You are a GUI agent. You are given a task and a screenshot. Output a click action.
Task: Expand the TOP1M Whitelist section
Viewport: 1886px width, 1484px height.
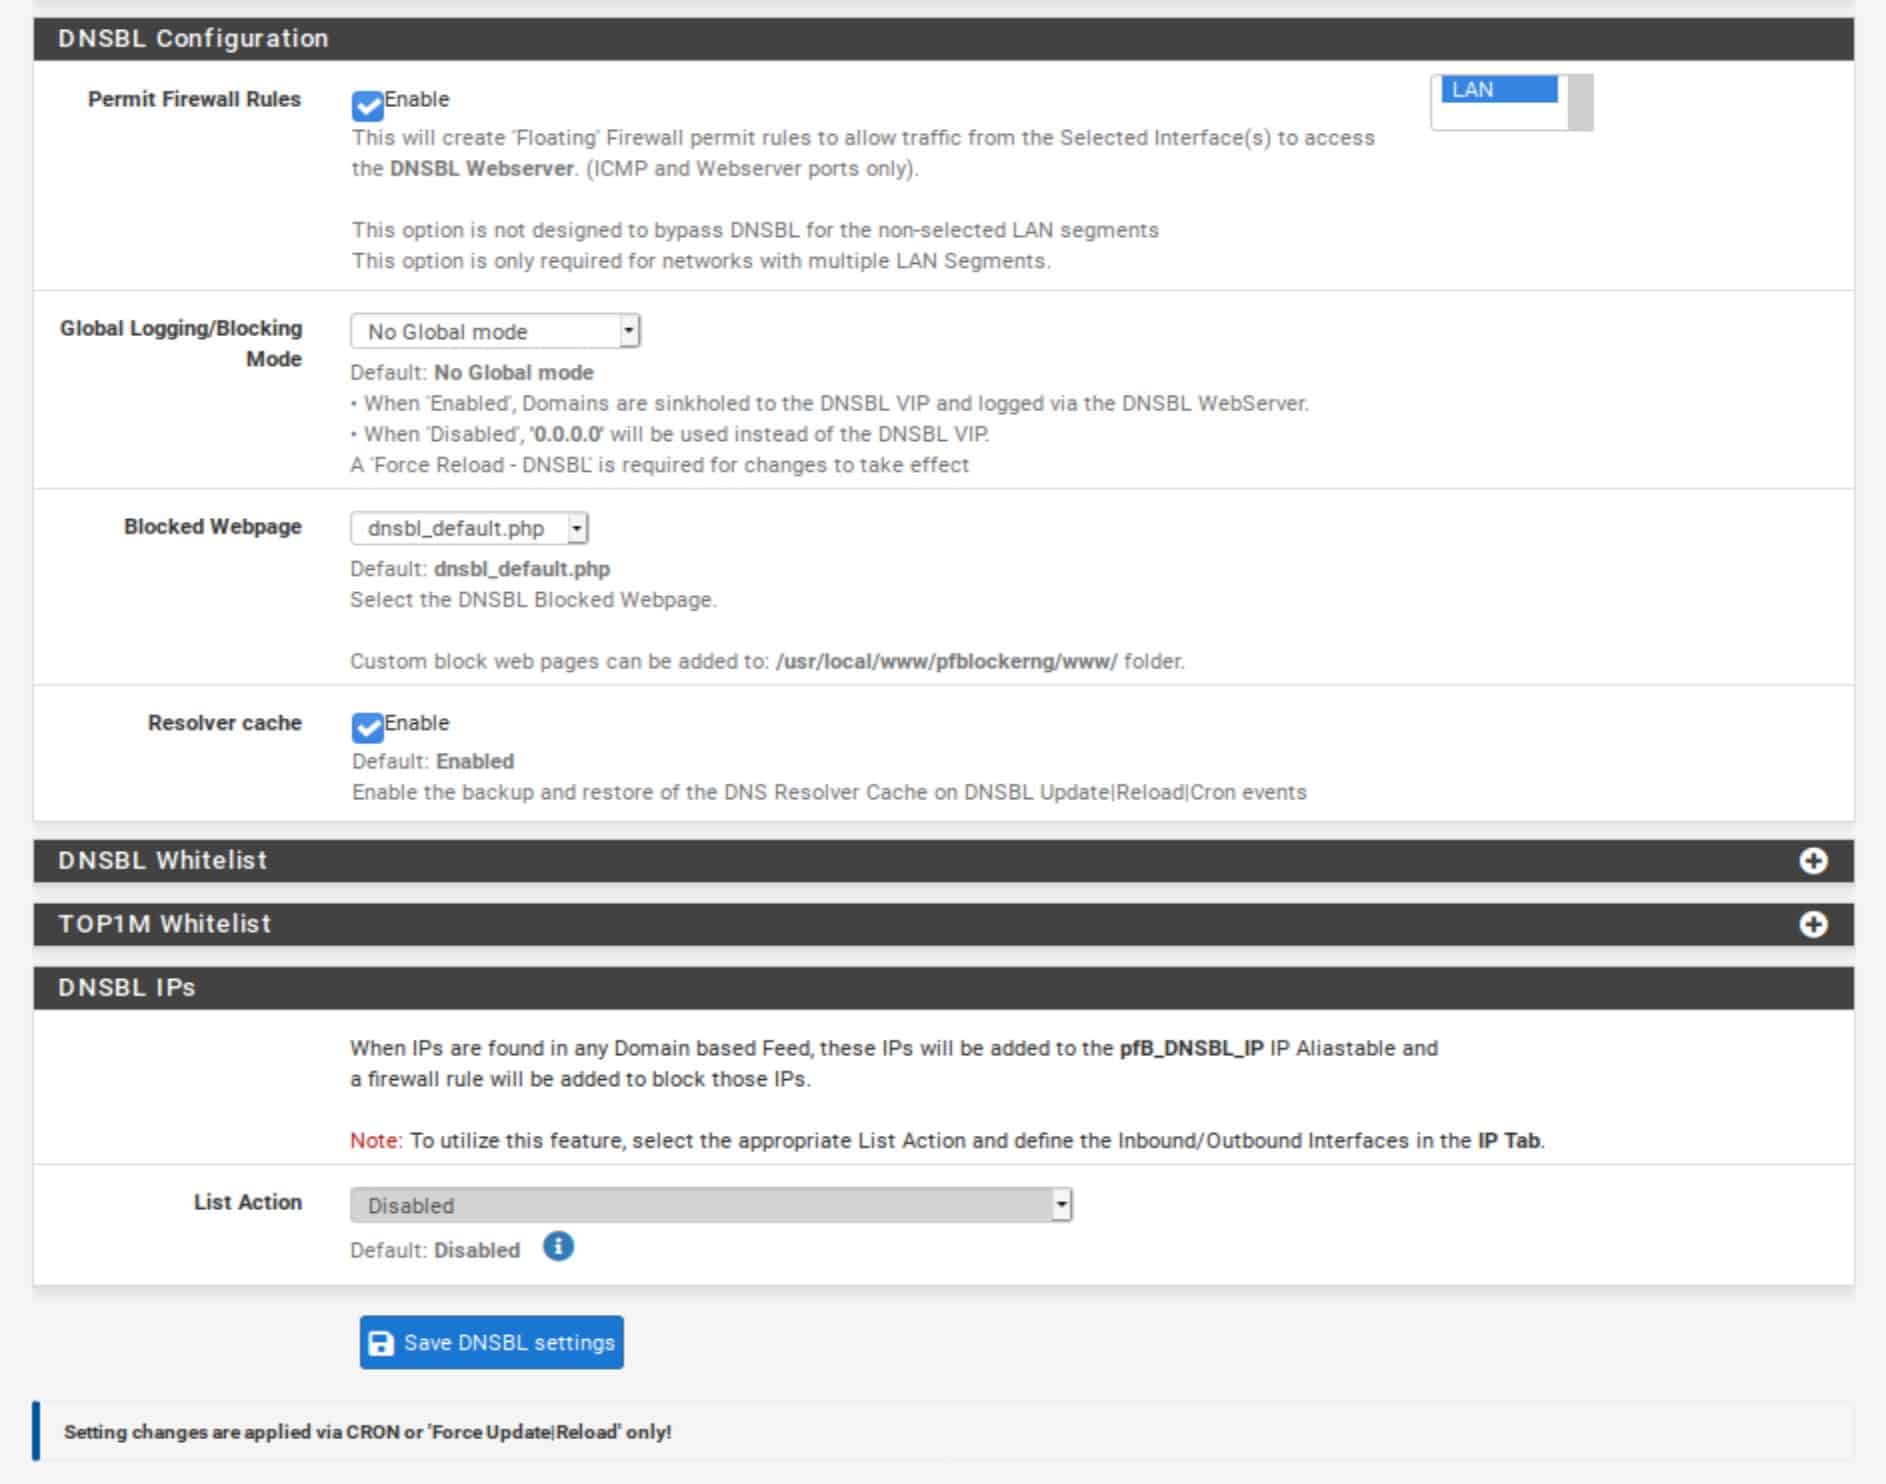click(x=1813, y=924)
